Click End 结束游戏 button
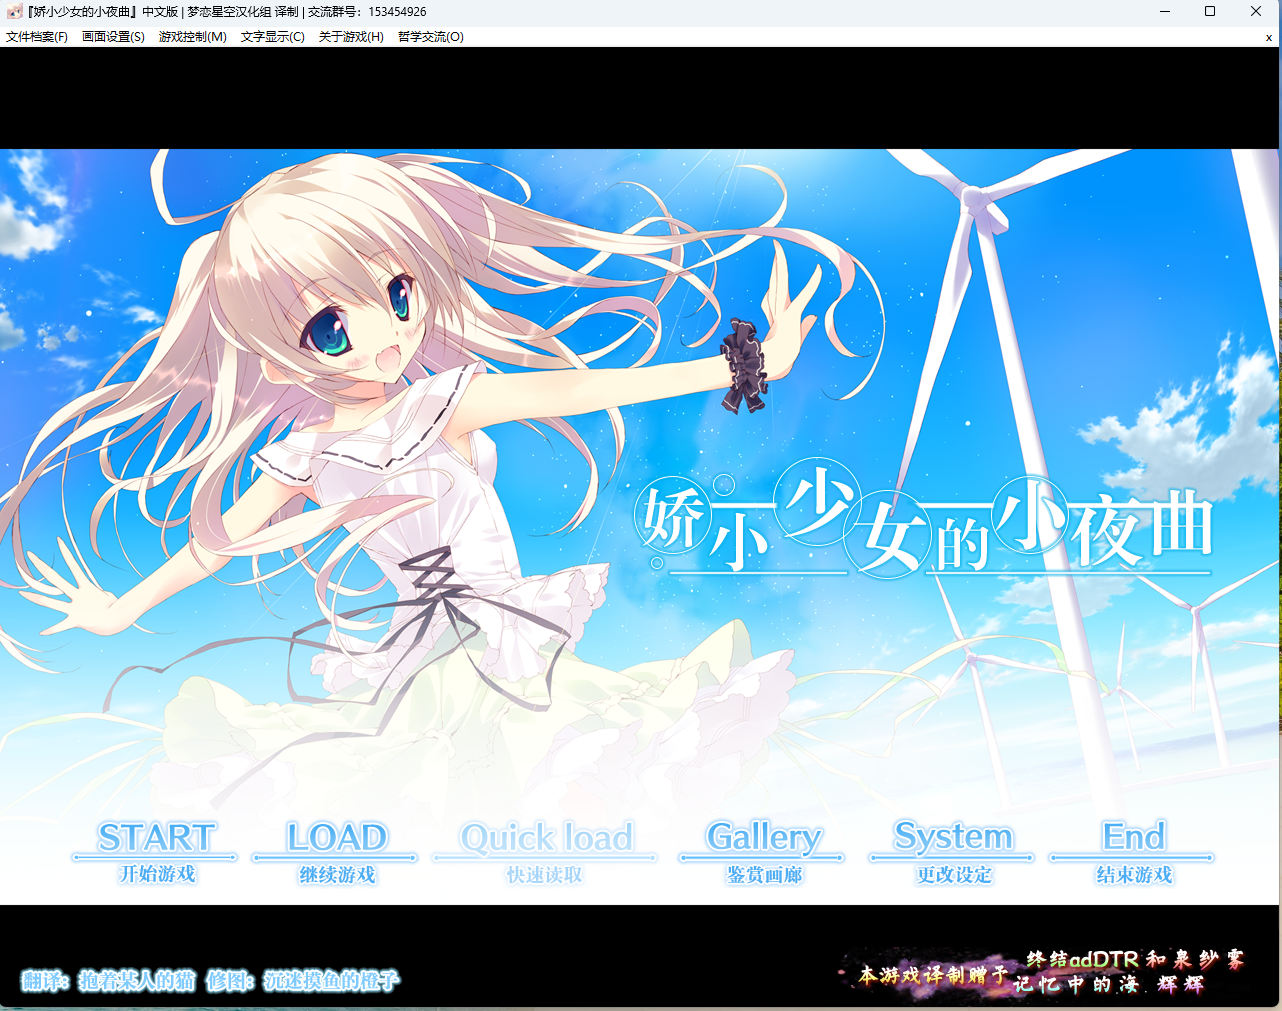The image size is (1282, 1011). pyautogui.click(x=1133, y=852)
